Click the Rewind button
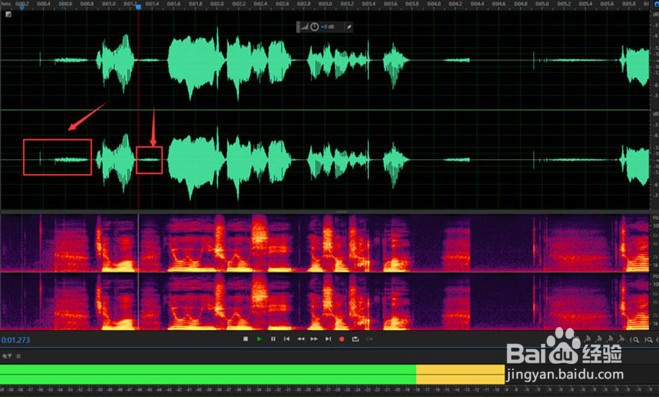Viewport: 659px width, 397px height. pyautogui.click(x=301, y=339)
